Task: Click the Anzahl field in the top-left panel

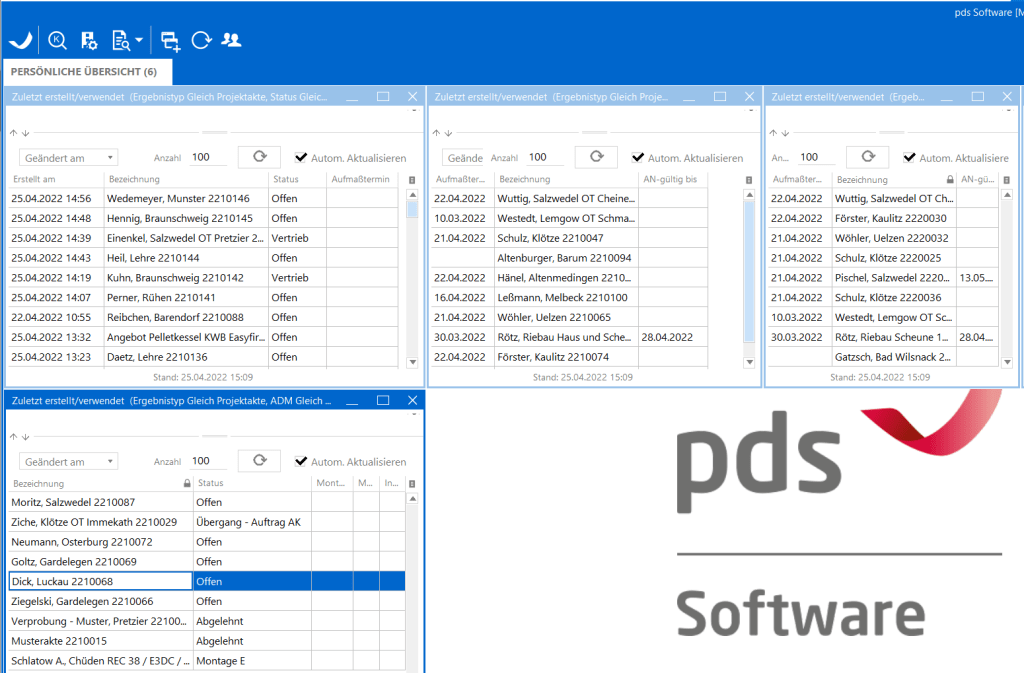Action: (208, 157)
